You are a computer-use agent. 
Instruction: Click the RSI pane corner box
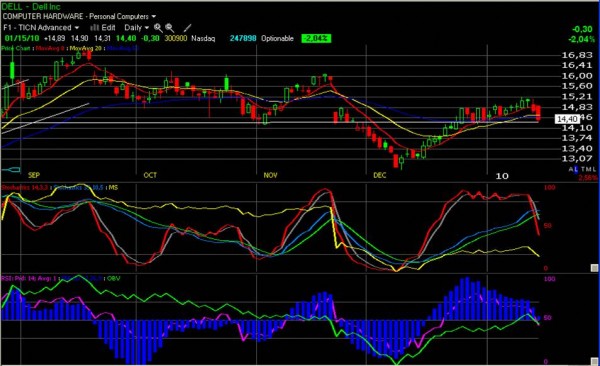pyautogui.click(x=594, y=362)
